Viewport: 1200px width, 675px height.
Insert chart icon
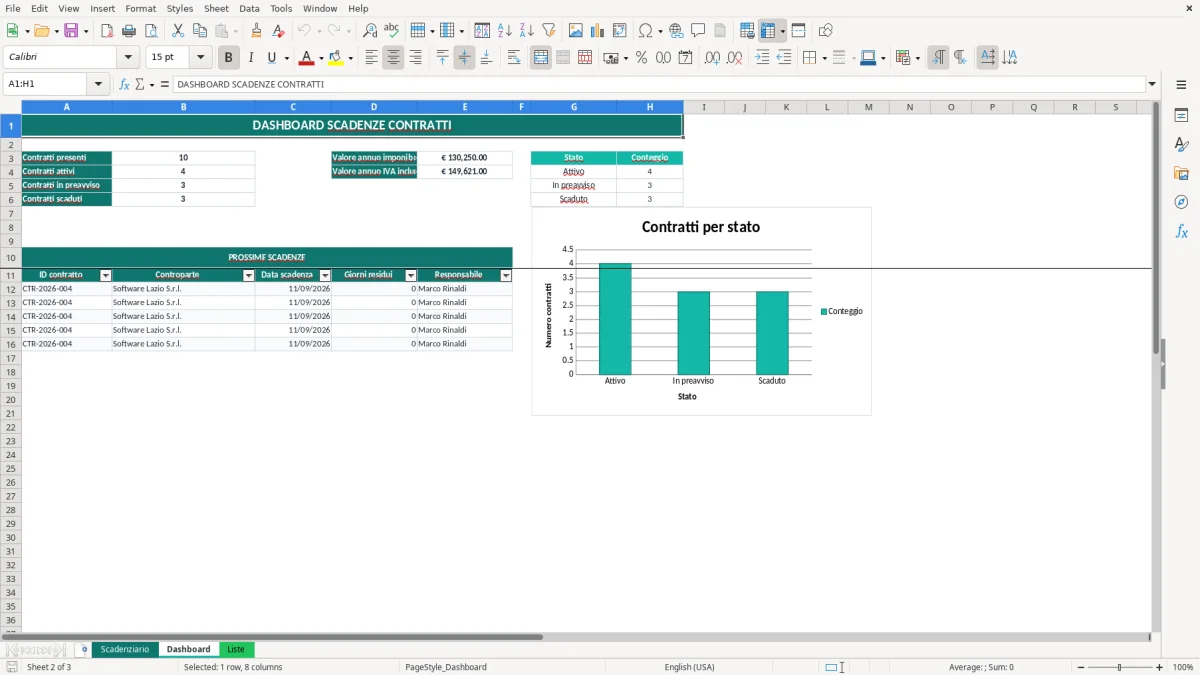(x=598, y=31)
